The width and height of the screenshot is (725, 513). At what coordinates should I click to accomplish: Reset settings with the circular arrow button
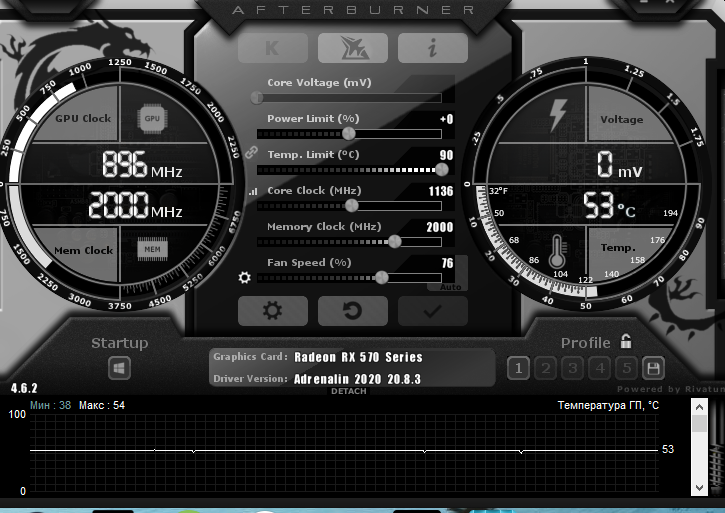[353, 311]
